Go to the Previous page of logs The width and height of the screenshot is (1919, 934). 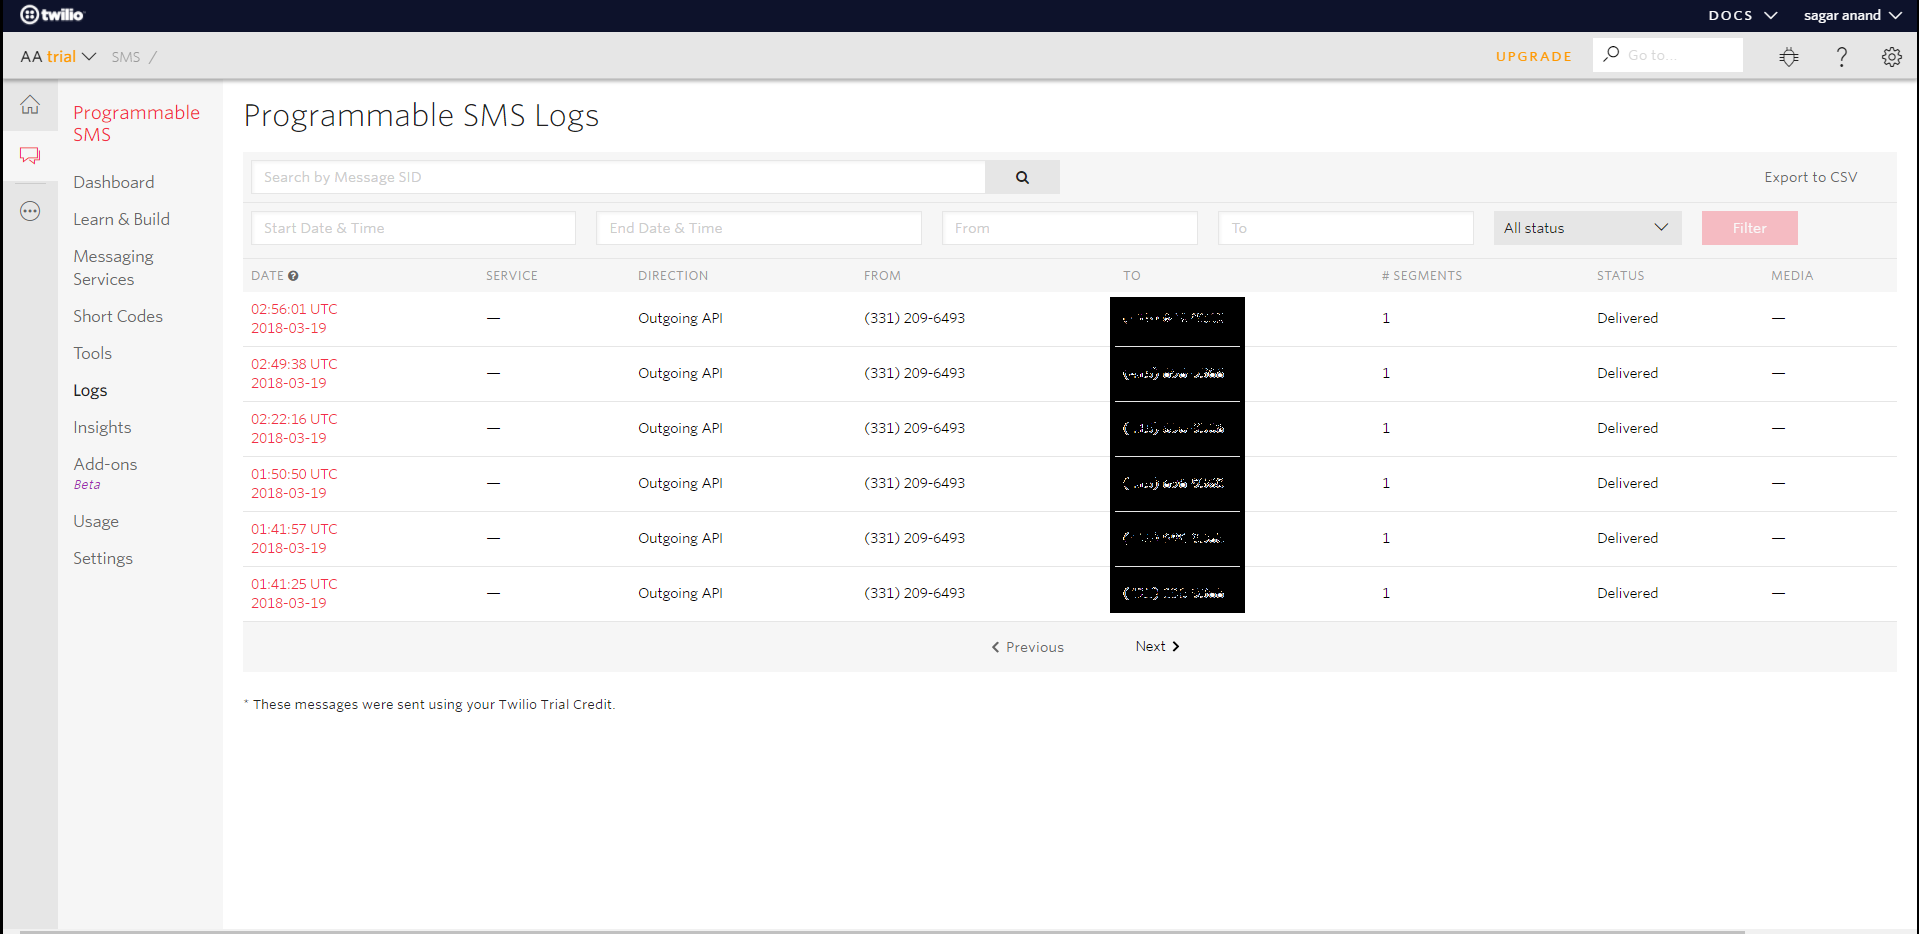click(1027, 647)
